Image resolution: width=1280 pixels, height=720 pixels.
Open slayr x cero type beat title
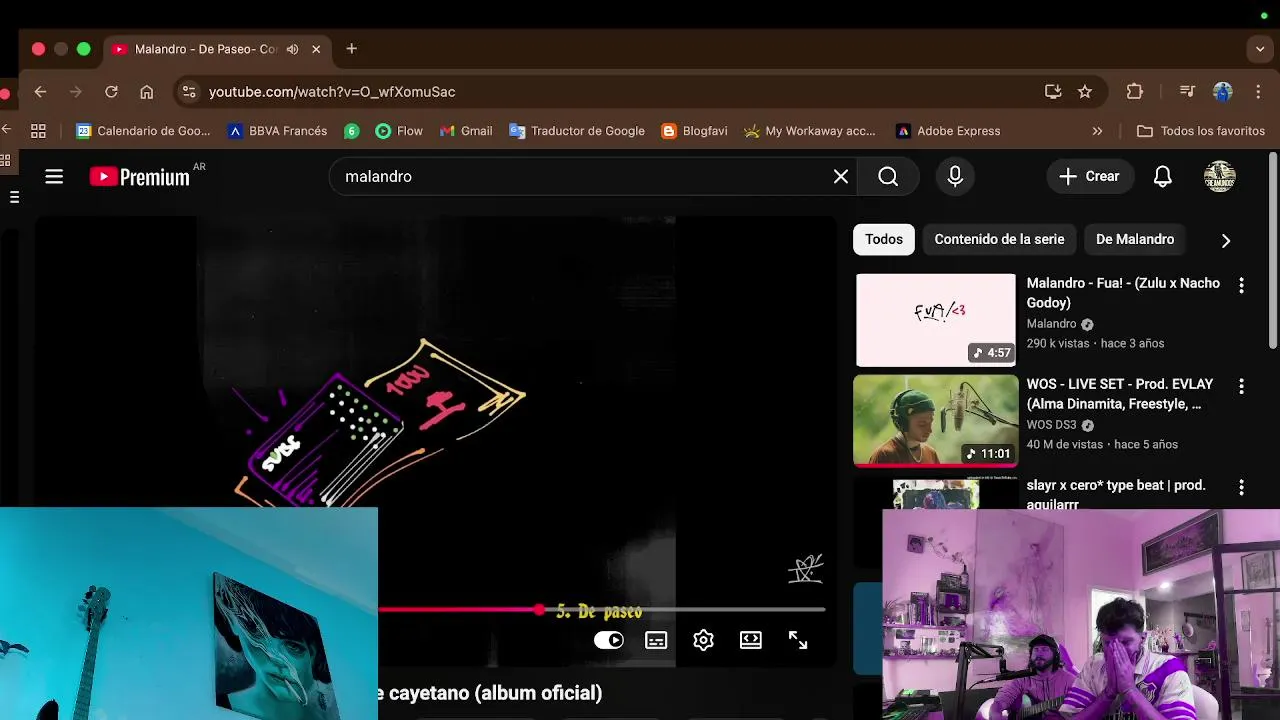click(1116, 493)
